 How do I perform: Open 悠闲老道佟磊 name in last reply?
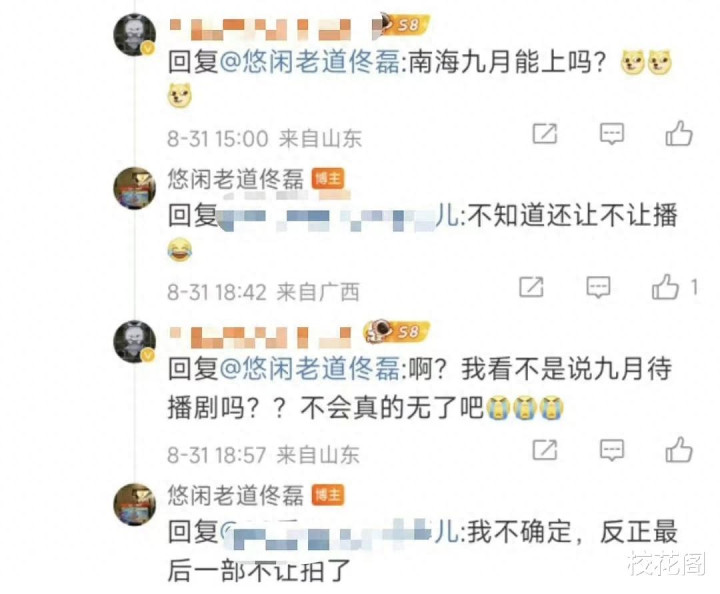(x=236, y=495)
